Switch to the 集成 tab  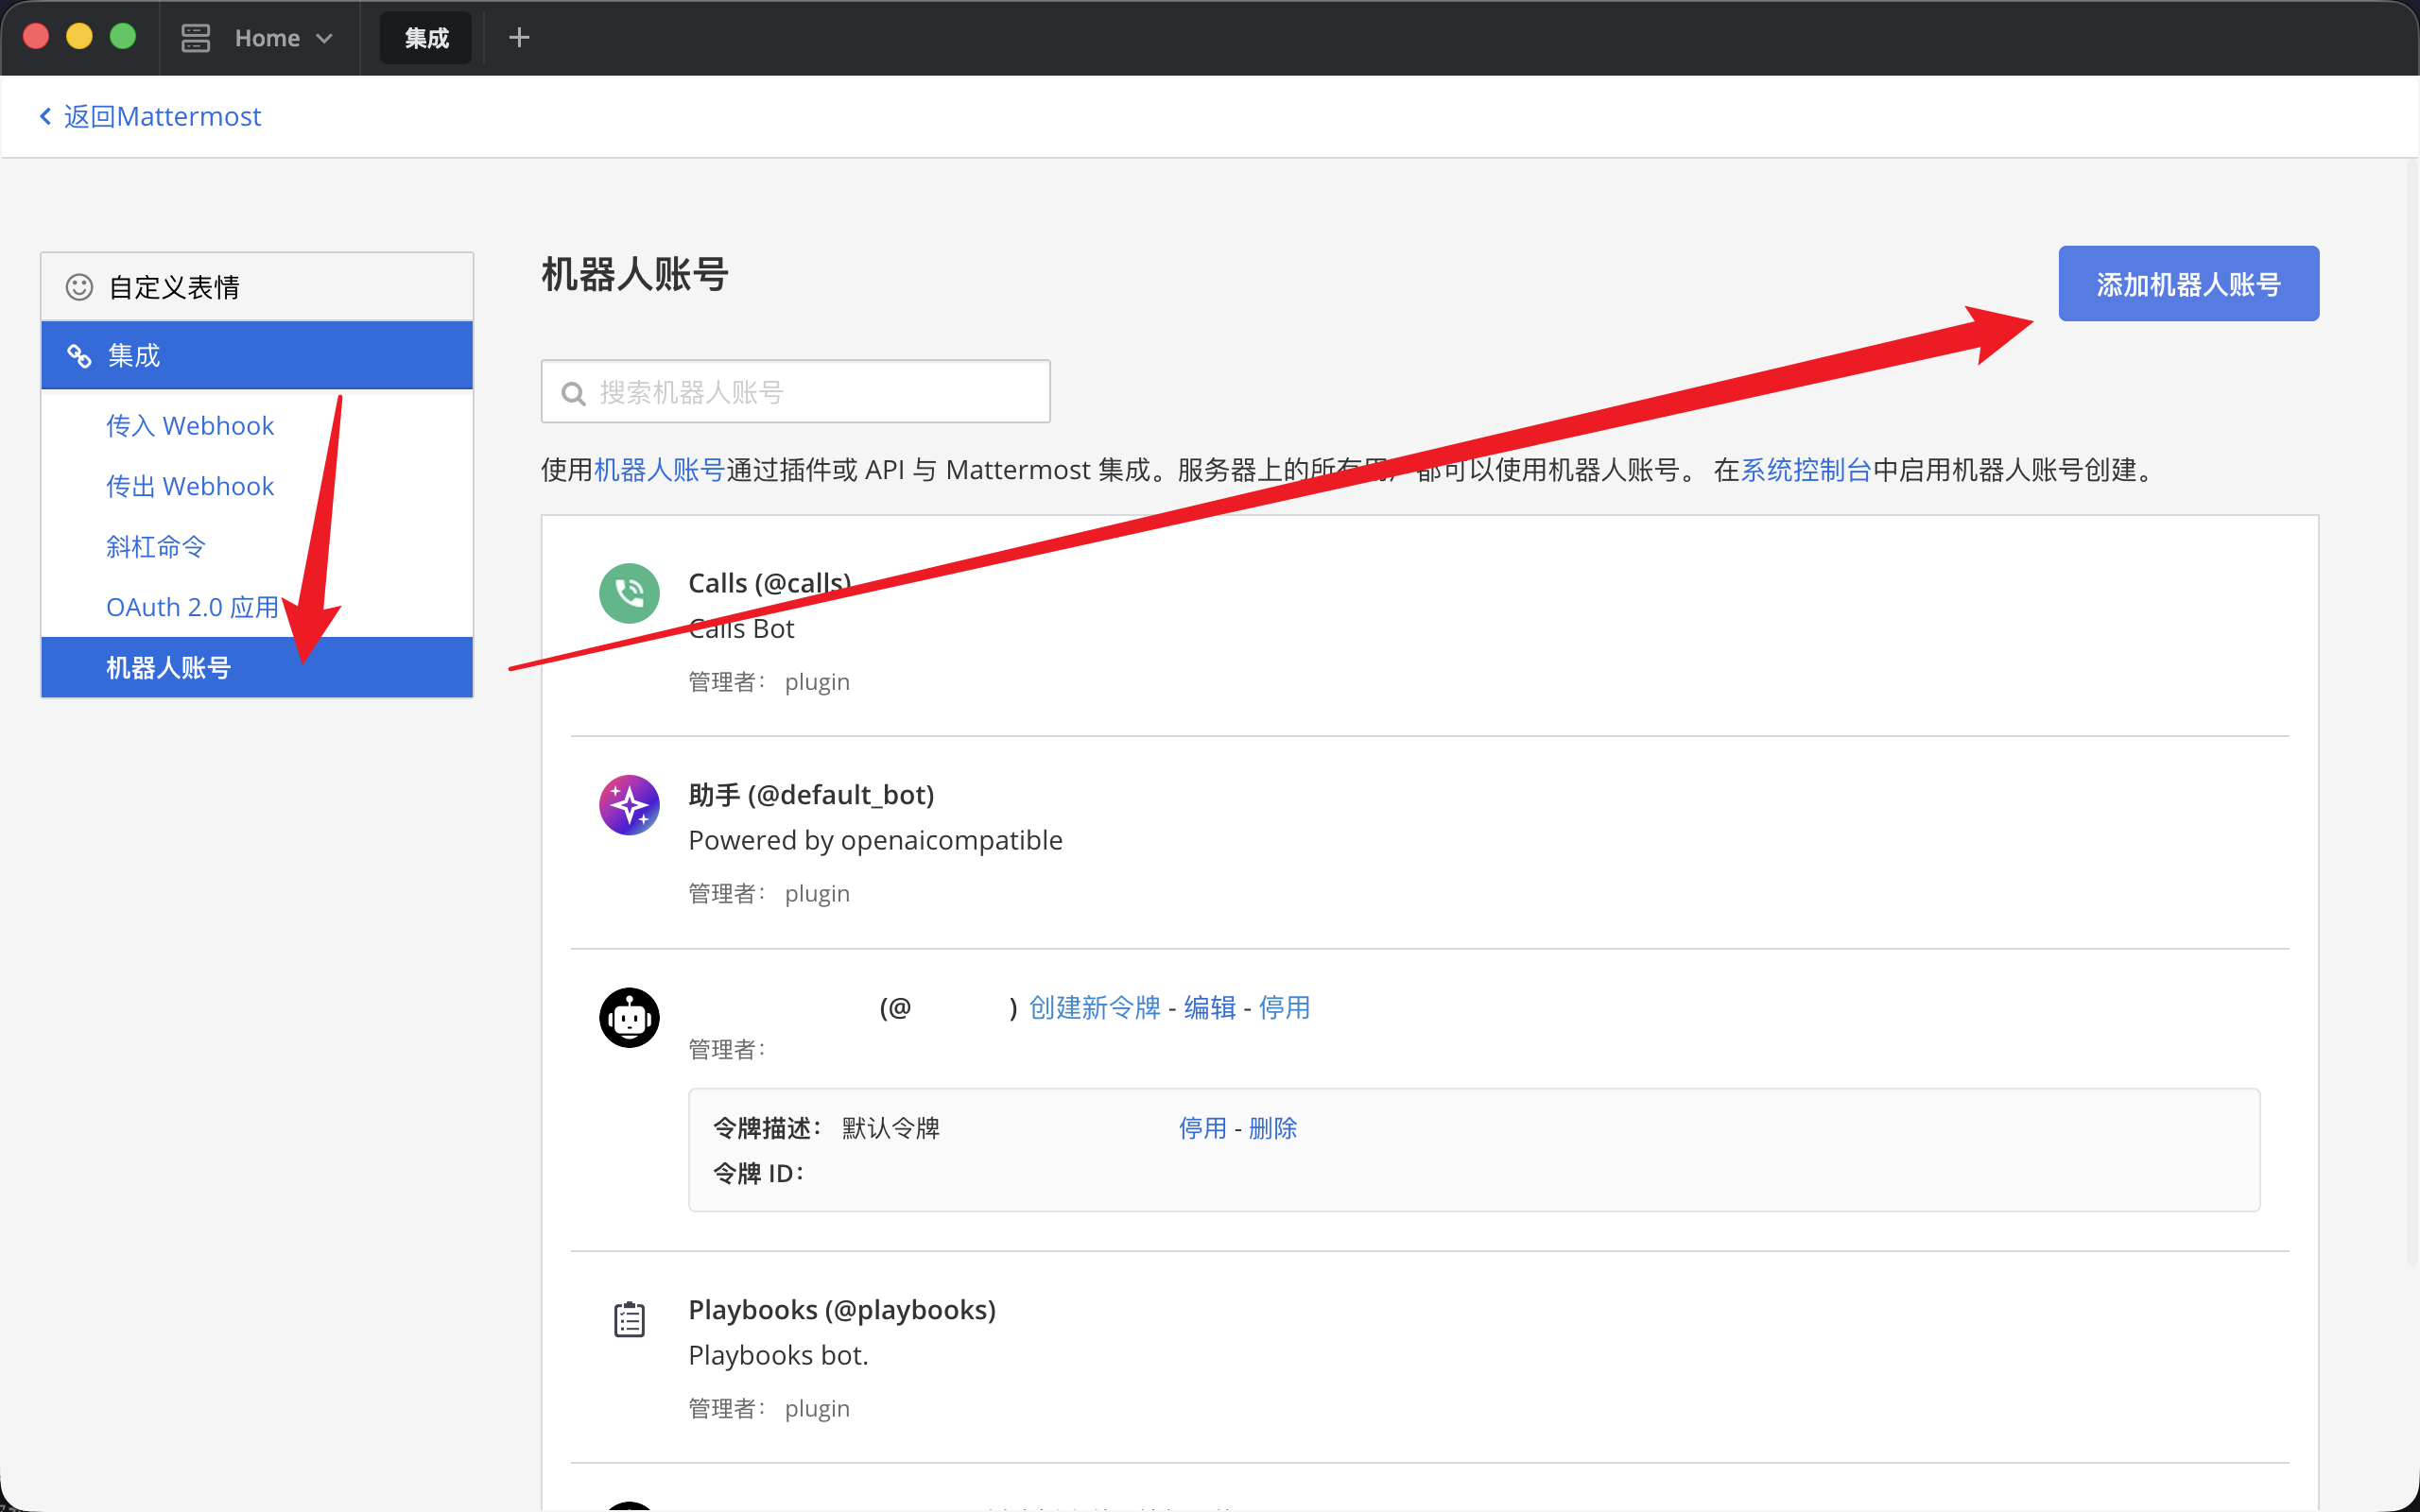(x=426, y=38)
